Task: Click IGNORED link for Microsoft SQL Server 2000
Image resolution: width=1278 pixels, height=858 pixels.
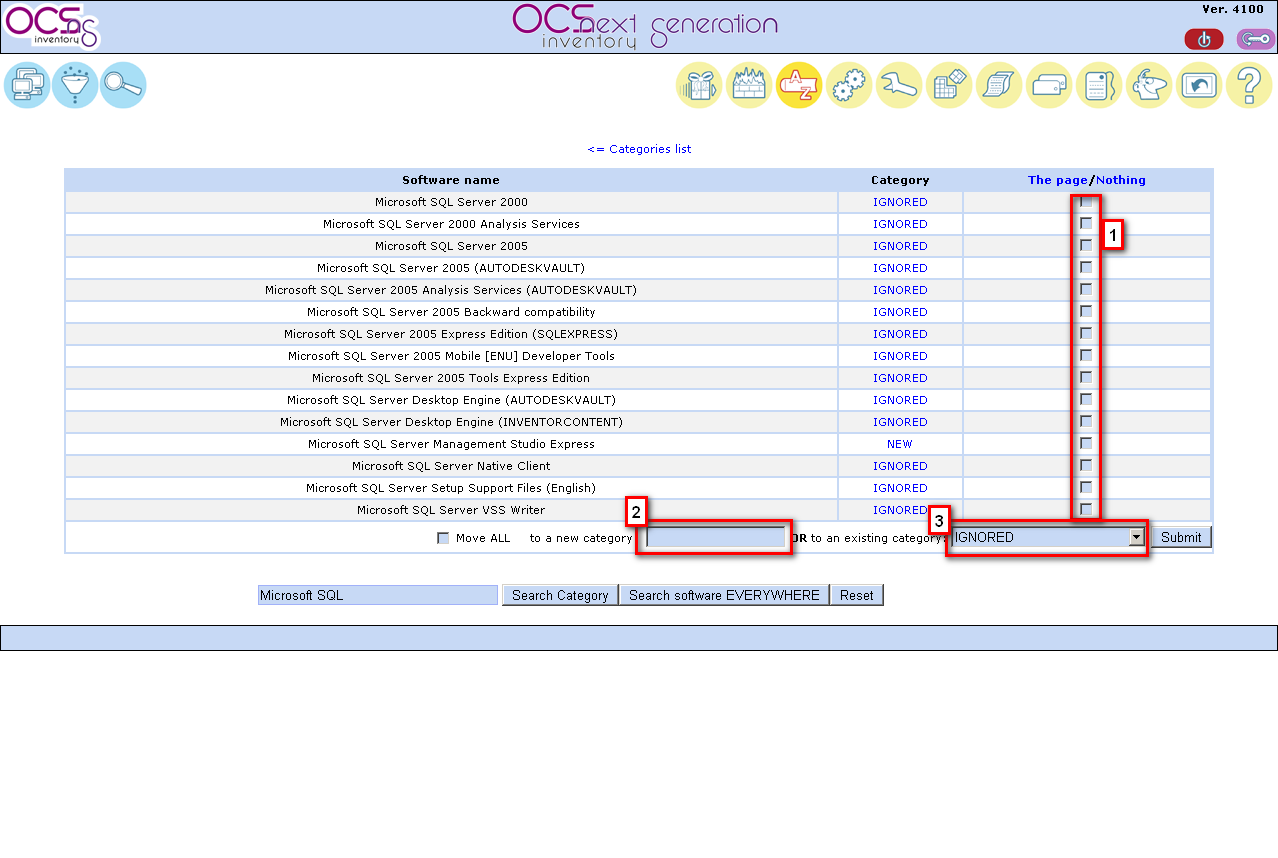Action: 900,202
